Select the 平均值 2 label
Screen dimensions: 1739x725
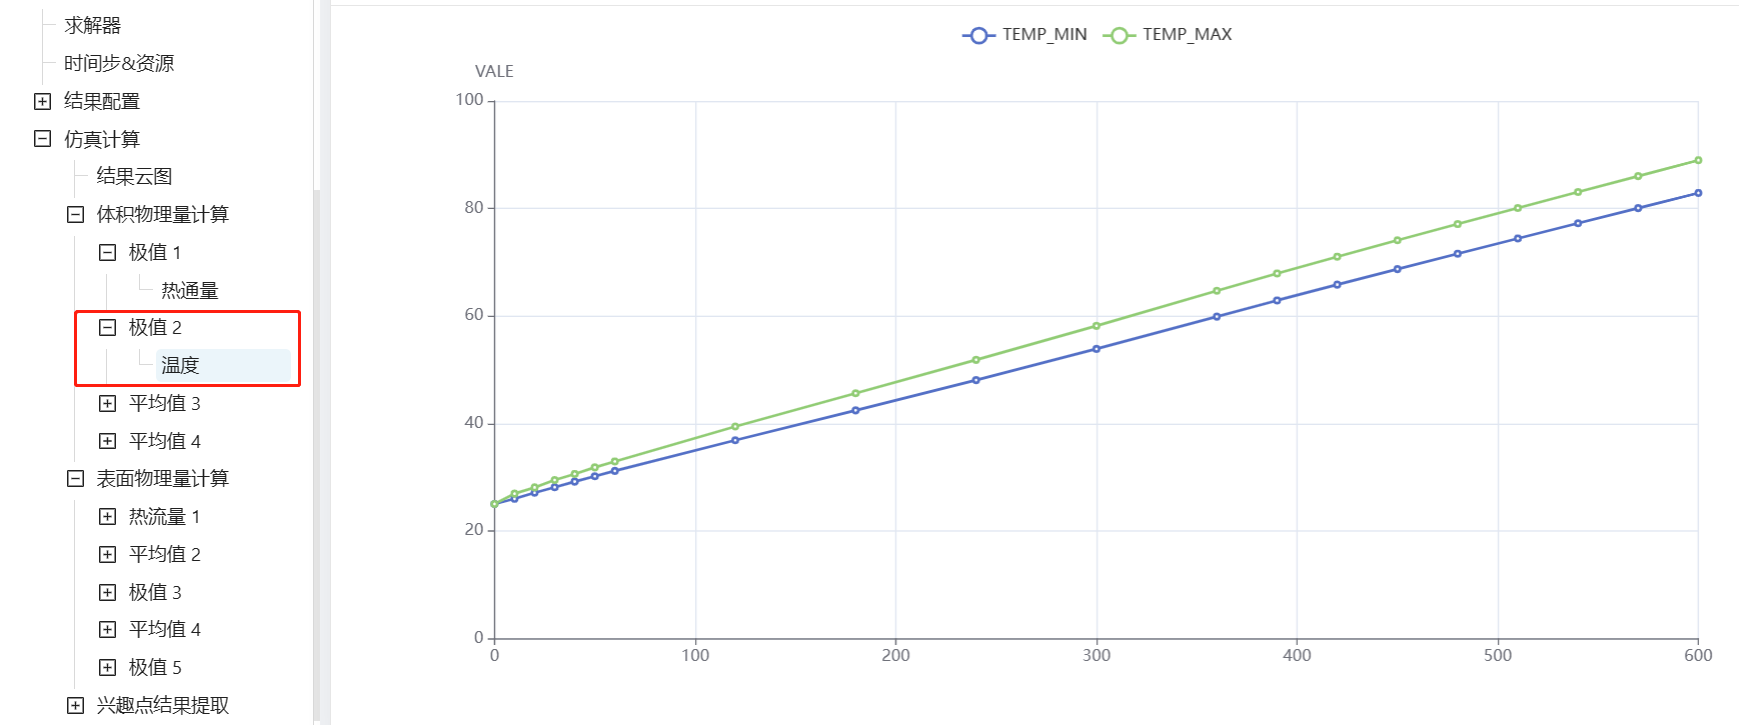(x=165, y=554)
